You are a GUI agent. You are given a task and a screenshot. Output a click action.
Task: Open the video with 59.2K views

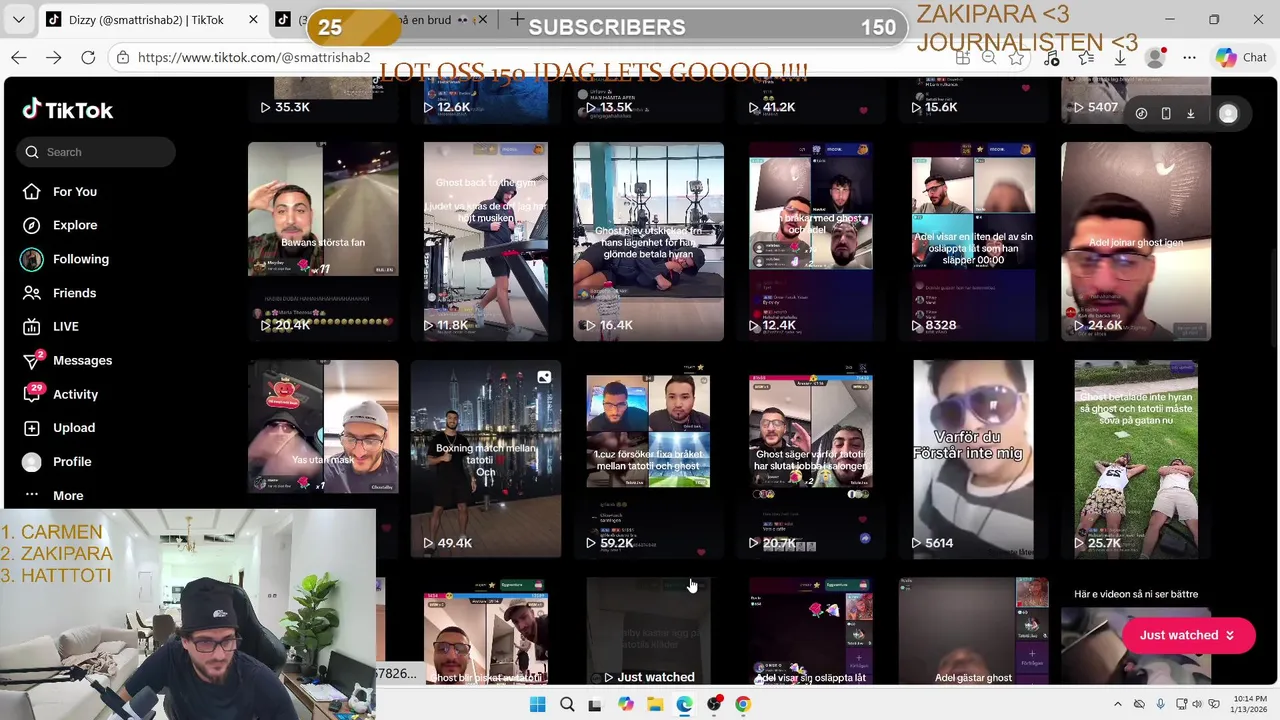click(648, 459)
